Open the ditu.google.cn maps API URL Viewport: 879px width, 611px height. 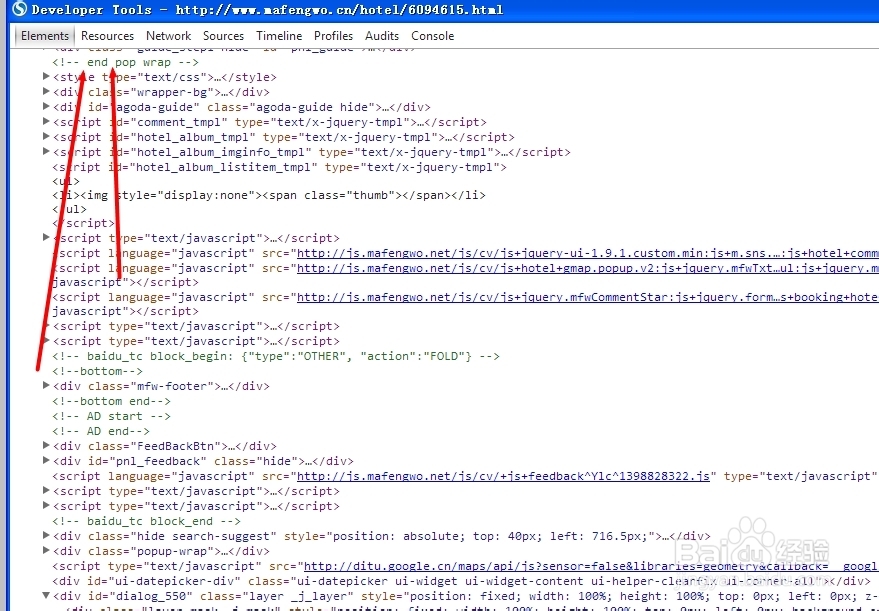tap(591, 566)
